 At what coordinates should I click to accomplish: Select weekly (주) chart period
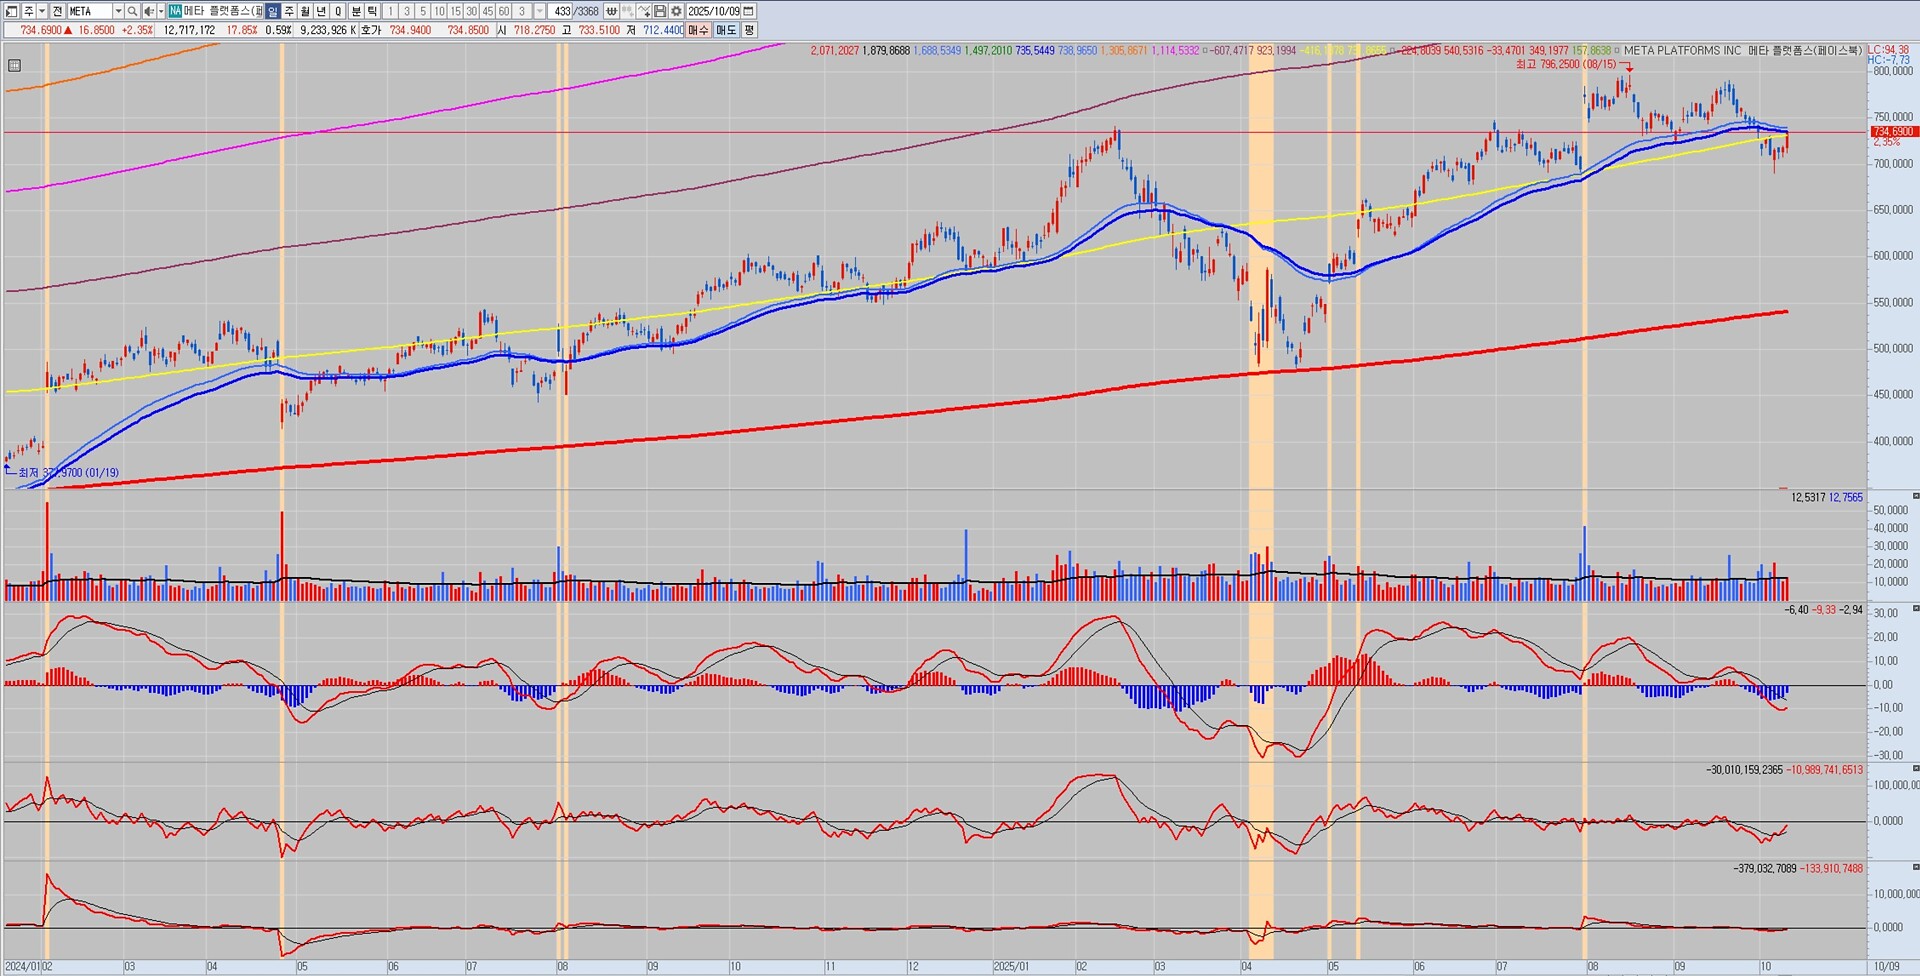289,11
